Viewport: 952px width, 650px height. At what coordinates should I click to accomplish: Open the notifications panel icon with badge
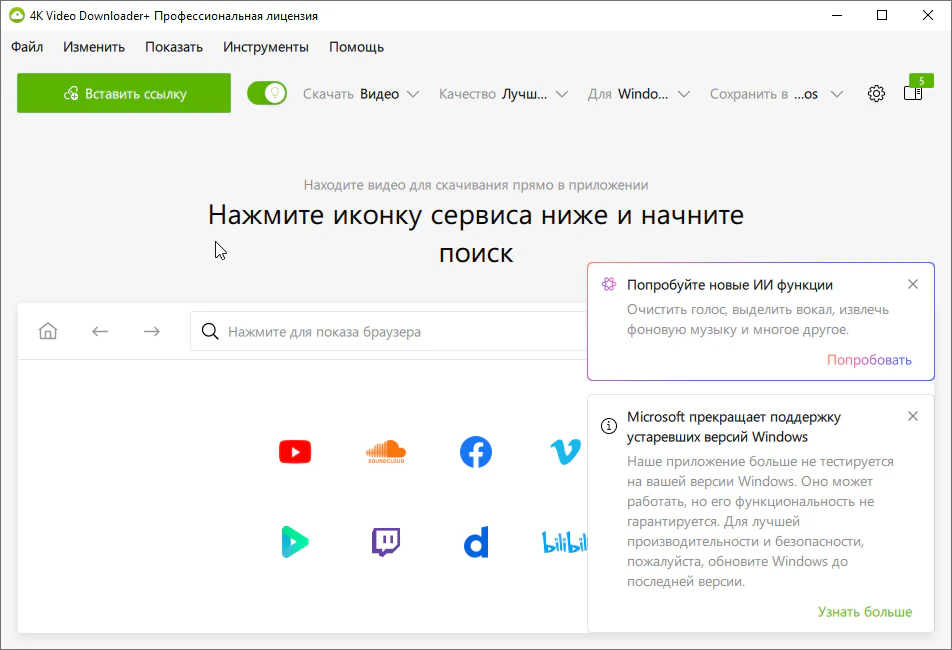913,93
